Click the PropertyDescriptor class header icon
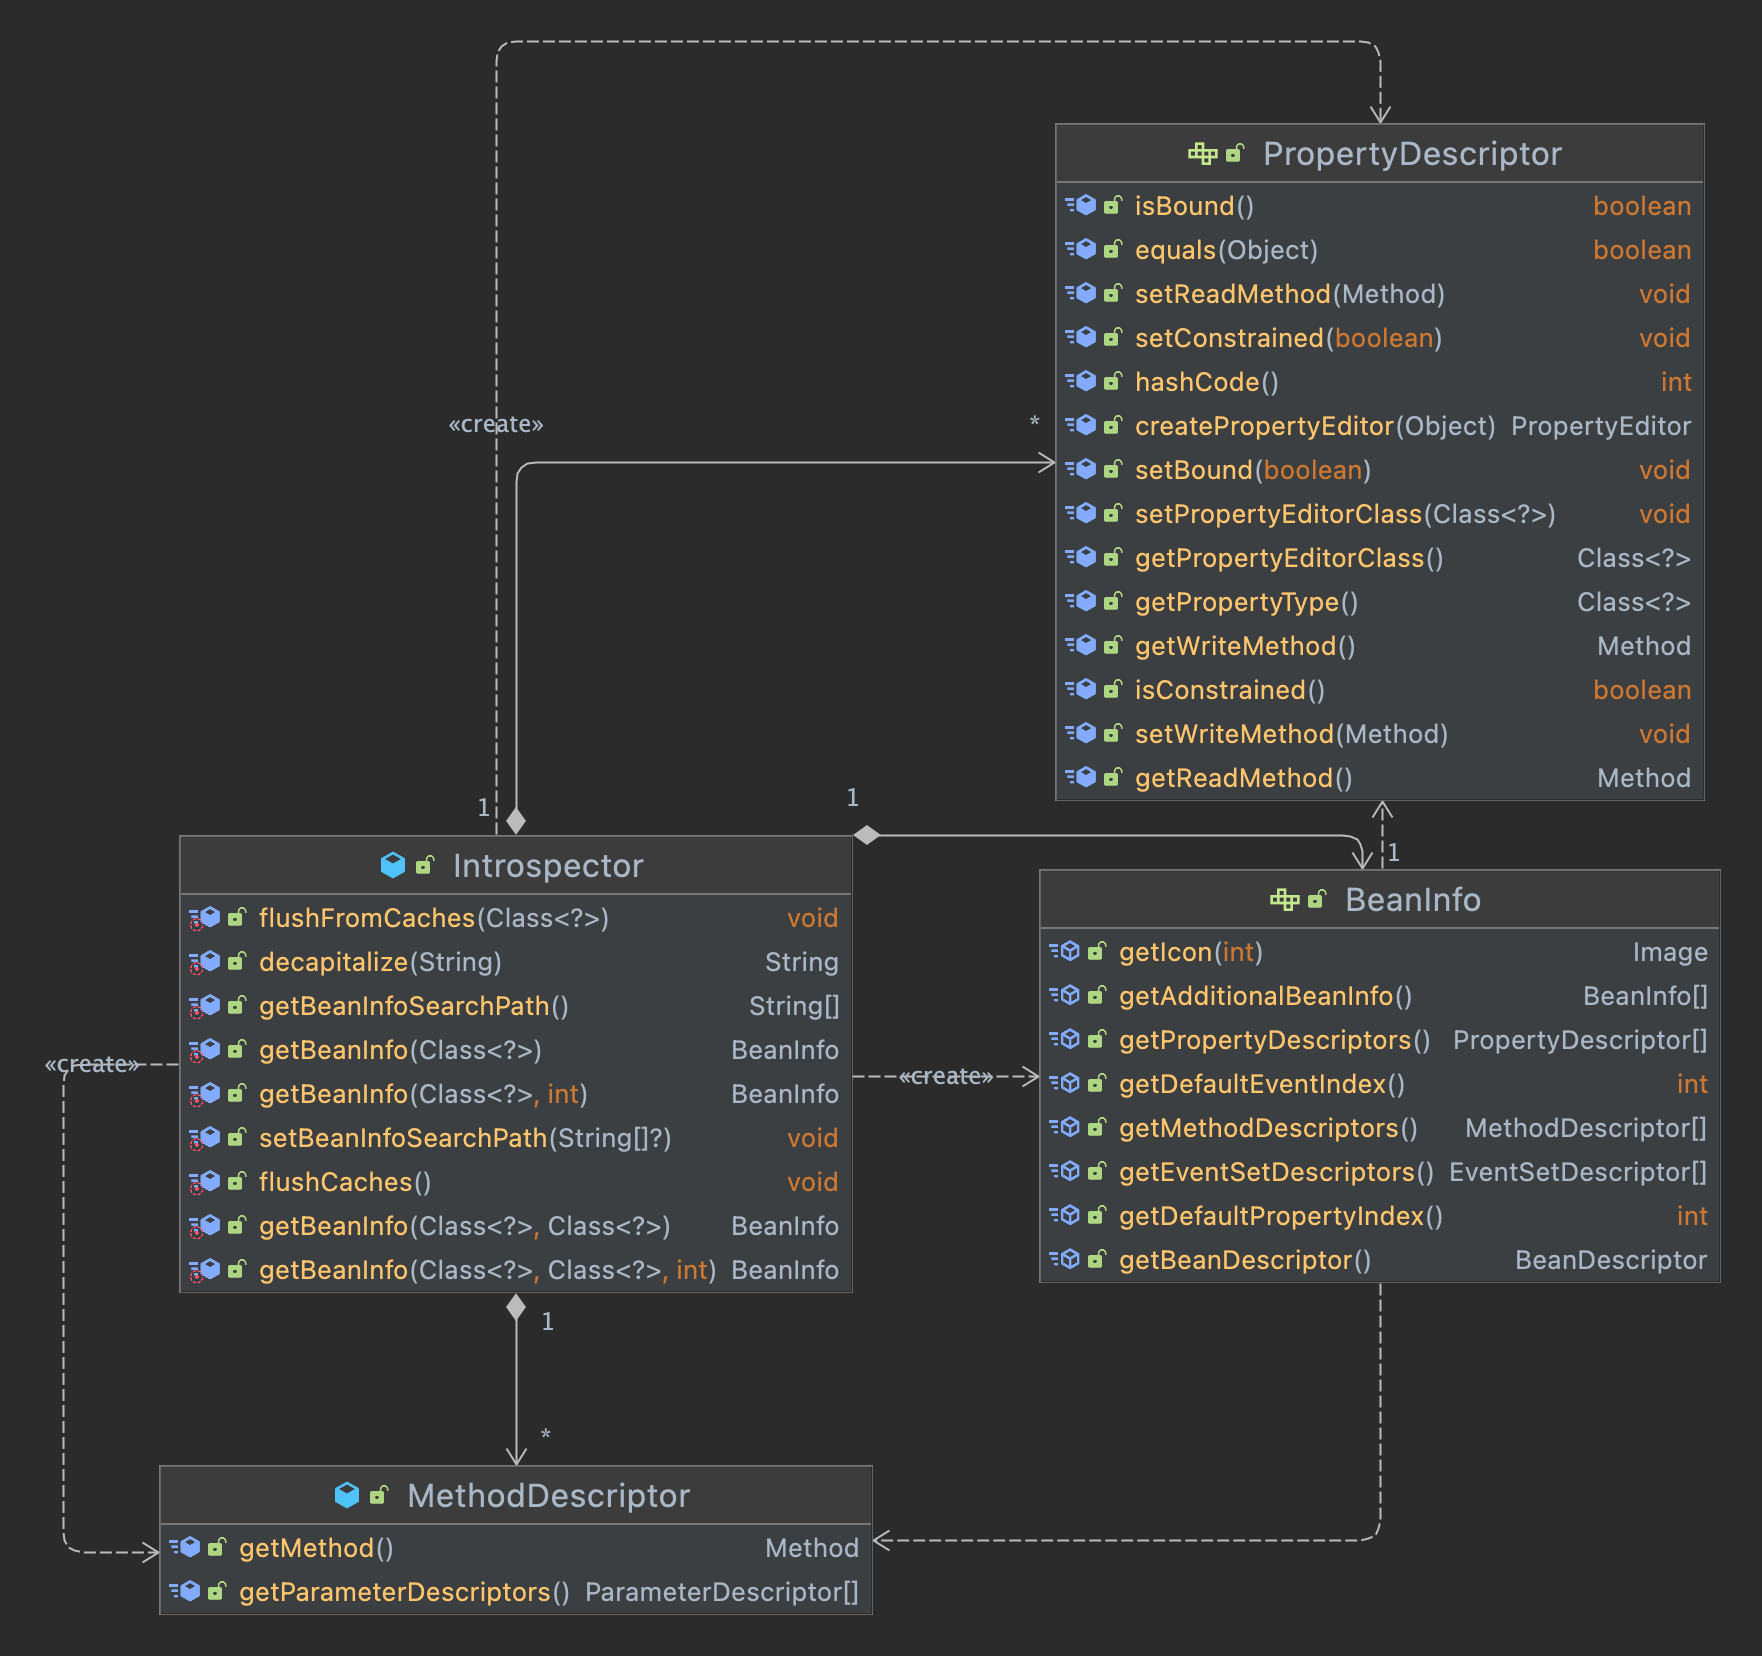Screen dimensions: 1762x1656 [x=1203, y=153]
